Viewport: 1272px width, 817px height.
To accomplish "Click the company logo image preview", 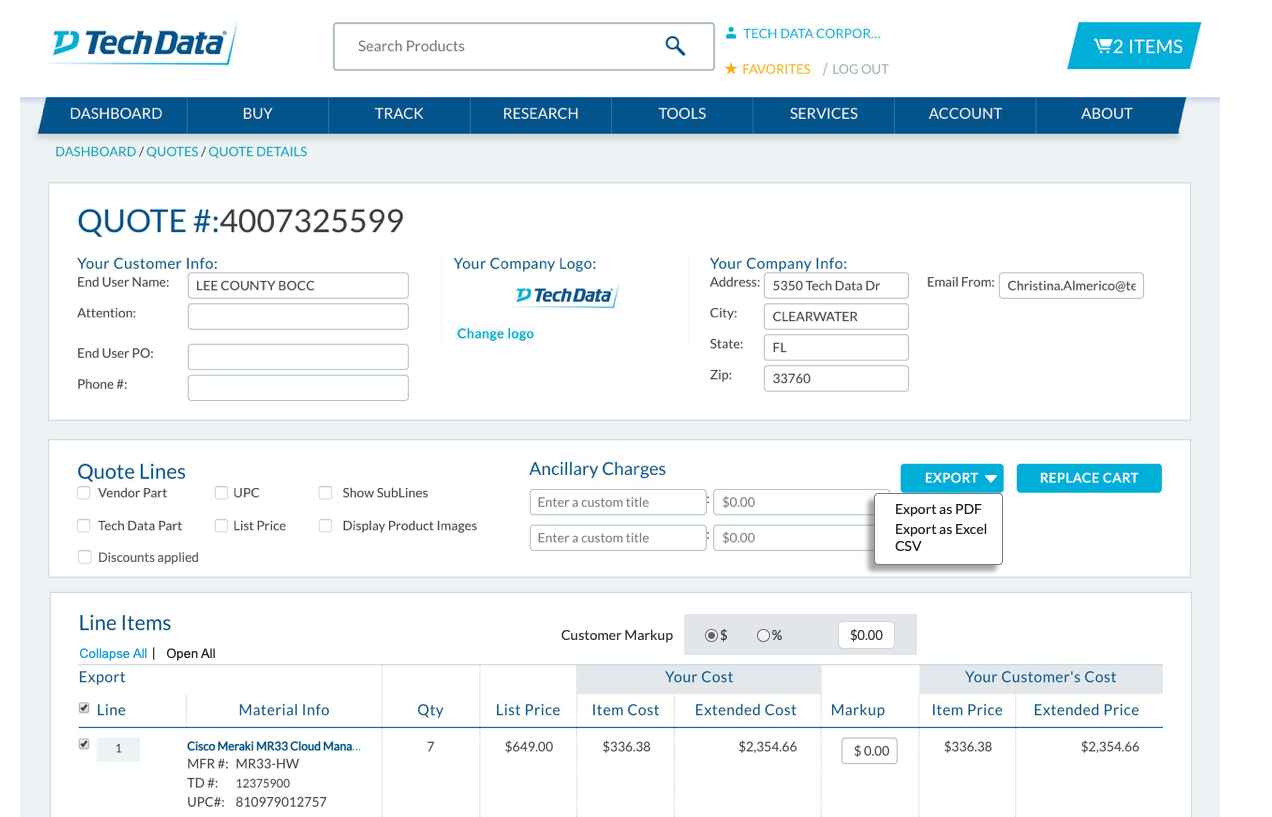I will 566,296.
